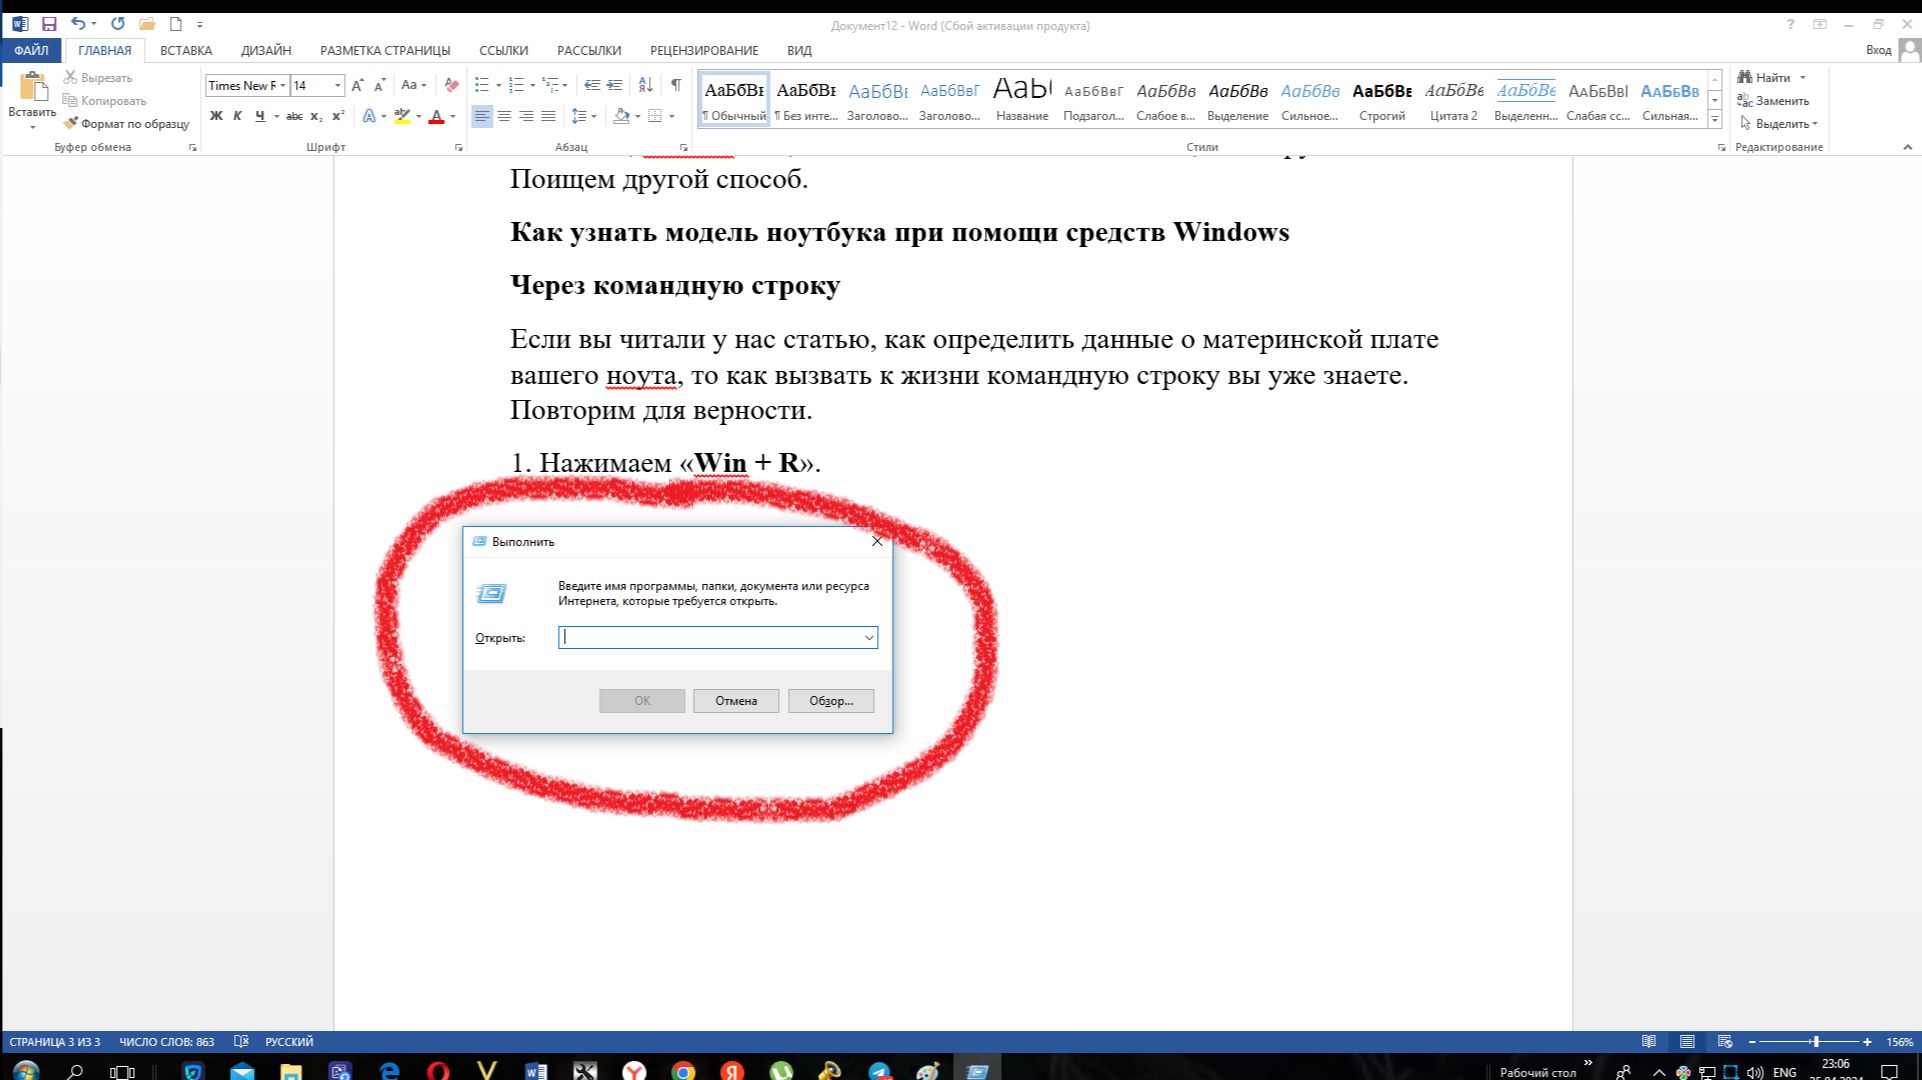The width and height of the screenshot is (1922, 1080).
Task: Click the Найти button
Action: 1772,77
